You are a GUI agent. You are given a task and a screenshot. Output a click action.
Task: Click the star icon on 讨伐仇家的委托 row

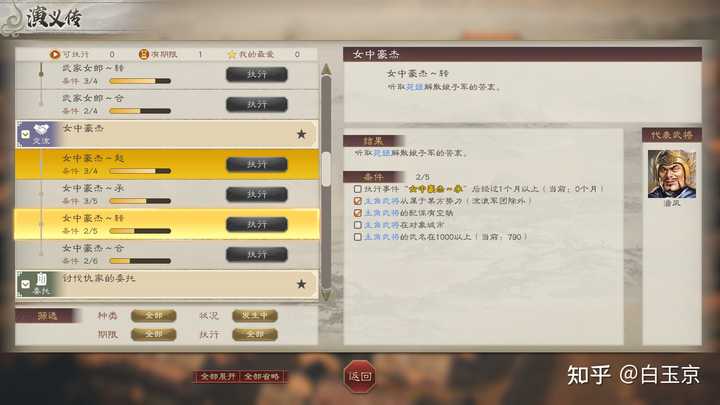pyautogui.click(x=301, y=284)
